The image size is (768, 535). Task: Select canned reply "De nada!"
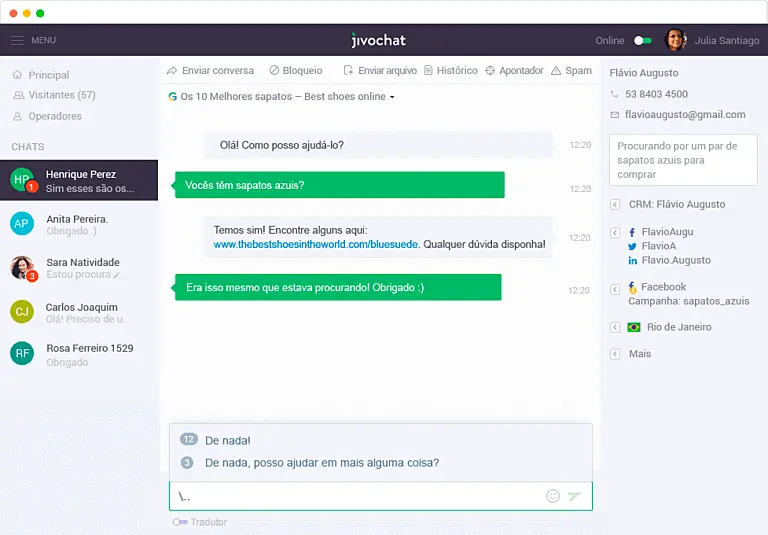coord(227,440)
